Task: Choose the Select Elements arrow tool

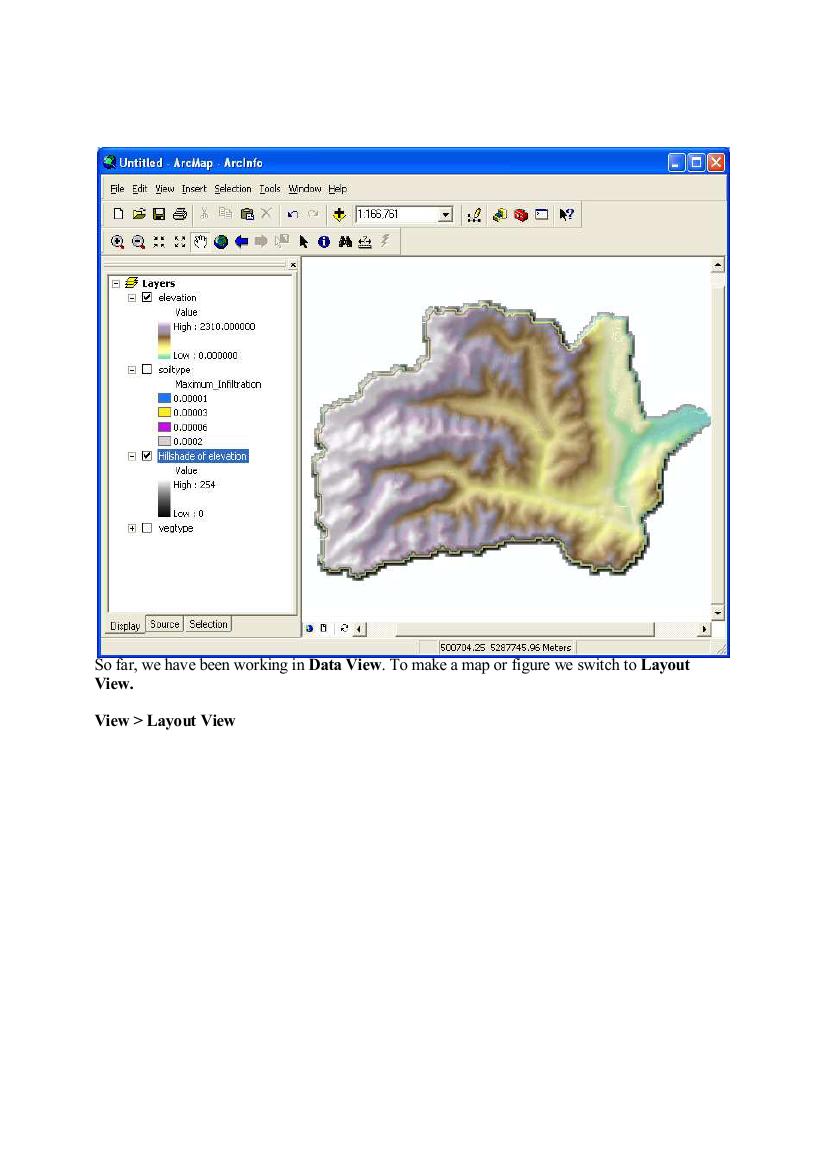Action: coord(303,242)
